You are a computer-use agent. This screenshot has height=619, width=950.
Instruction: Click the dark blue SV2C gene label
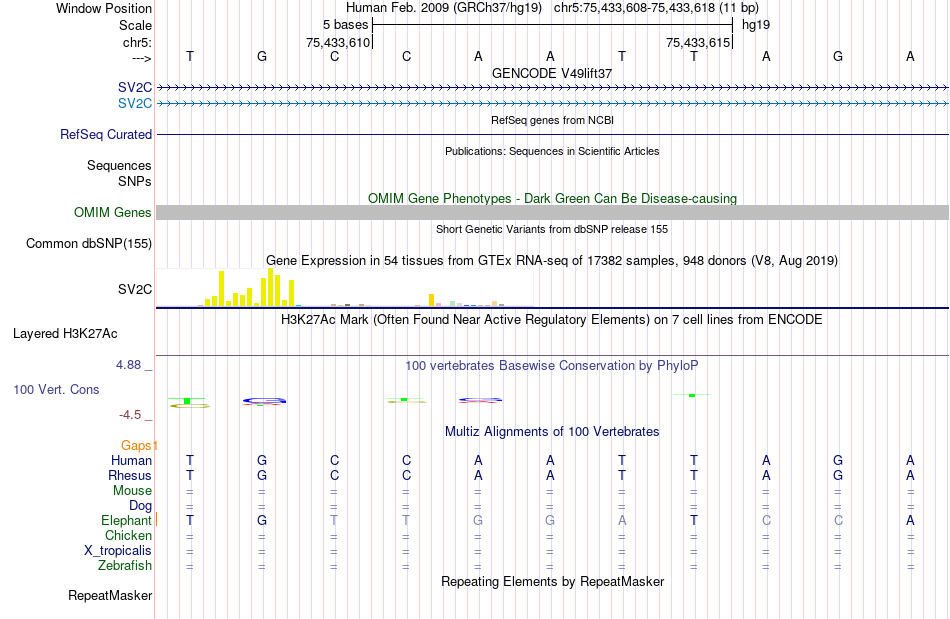[135, 88]
